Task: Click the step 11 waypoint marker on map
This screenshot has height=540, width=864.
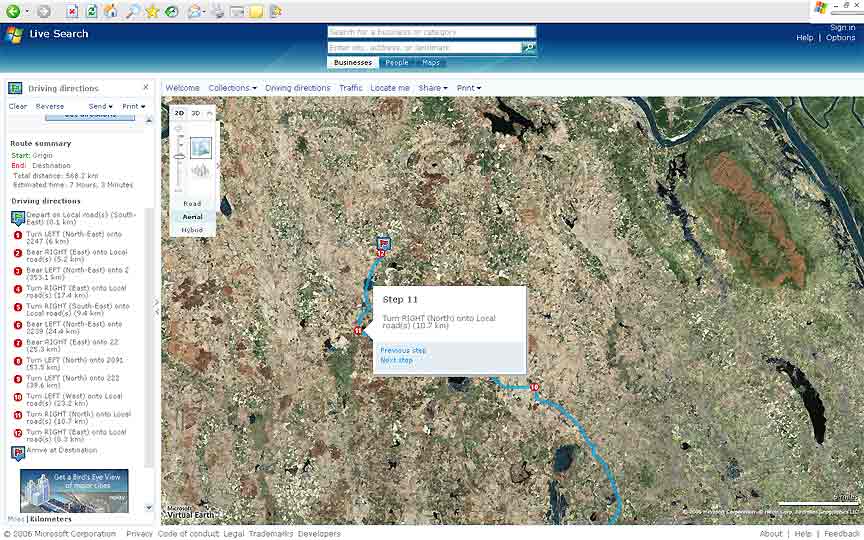Action: [358, 331]
